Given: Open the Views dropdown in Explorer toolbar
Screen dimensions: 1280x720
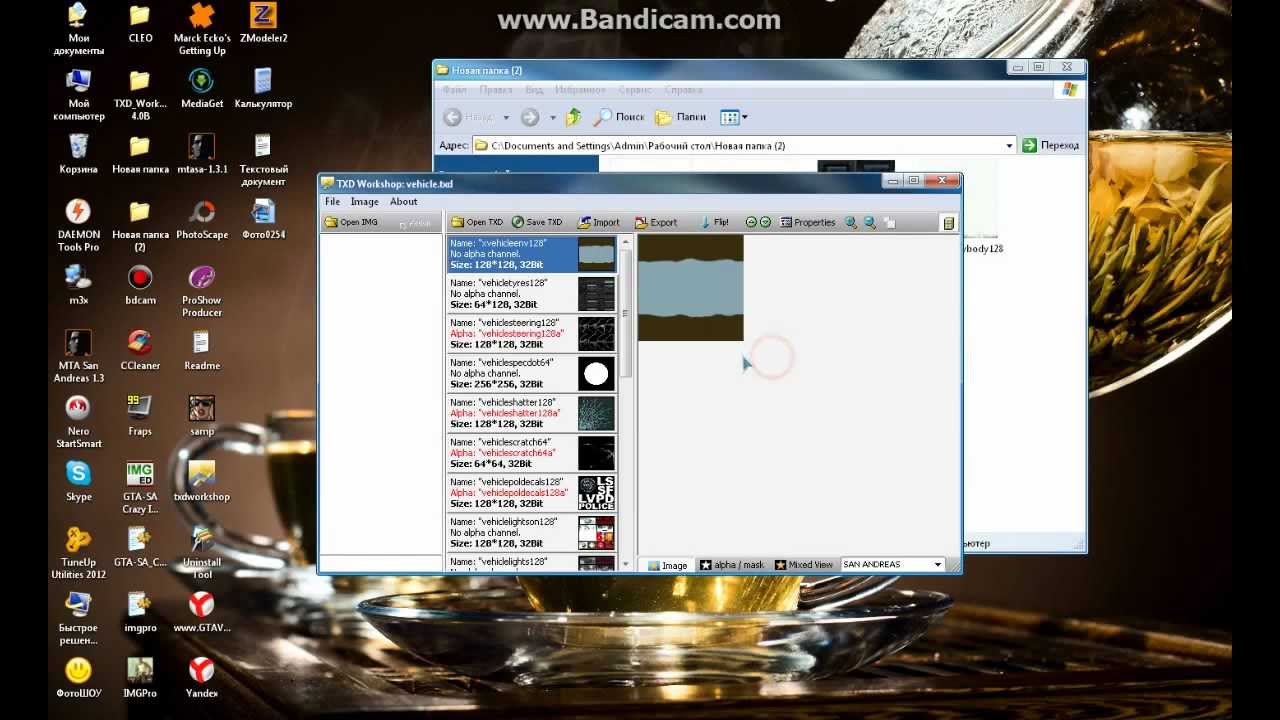Looking at the screenshot, I should tap(733, 117).
